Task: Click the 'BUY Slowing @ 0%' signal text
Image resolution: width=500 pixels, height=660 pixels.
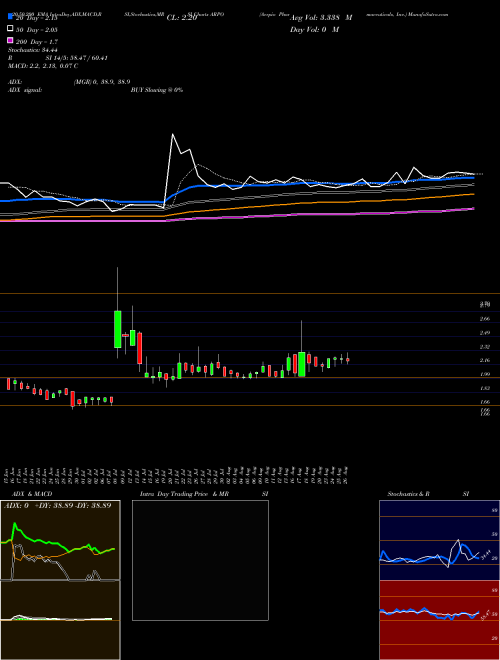Action: tap(157, 90)
